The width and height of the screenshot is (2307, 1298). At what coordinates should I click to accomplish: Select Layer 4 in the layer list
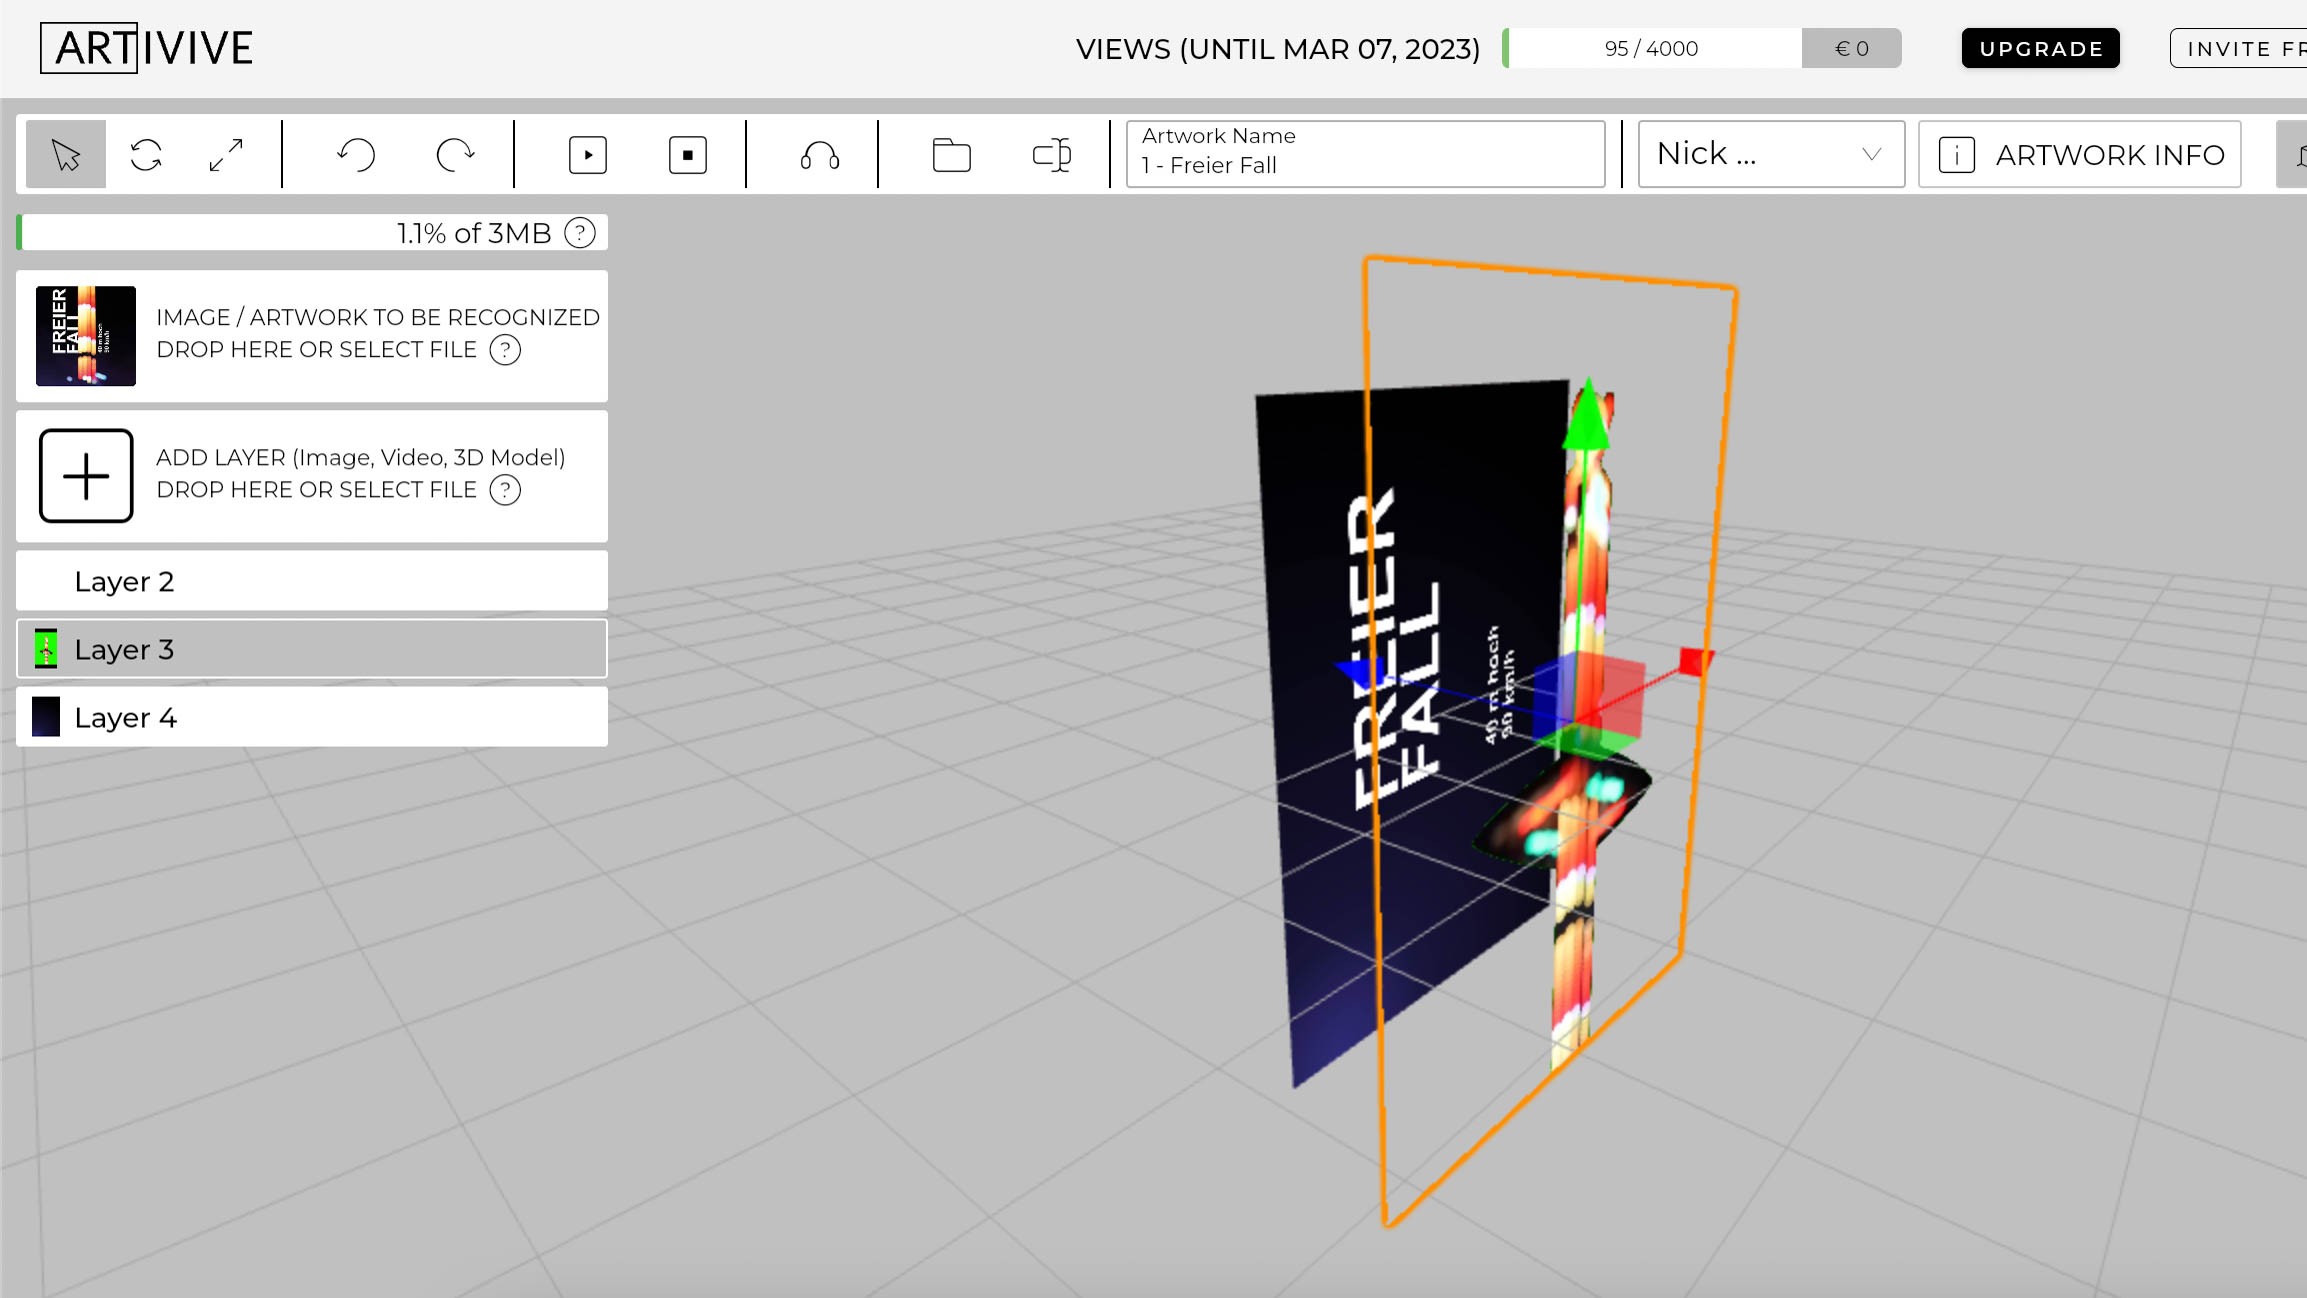point(312,717)
